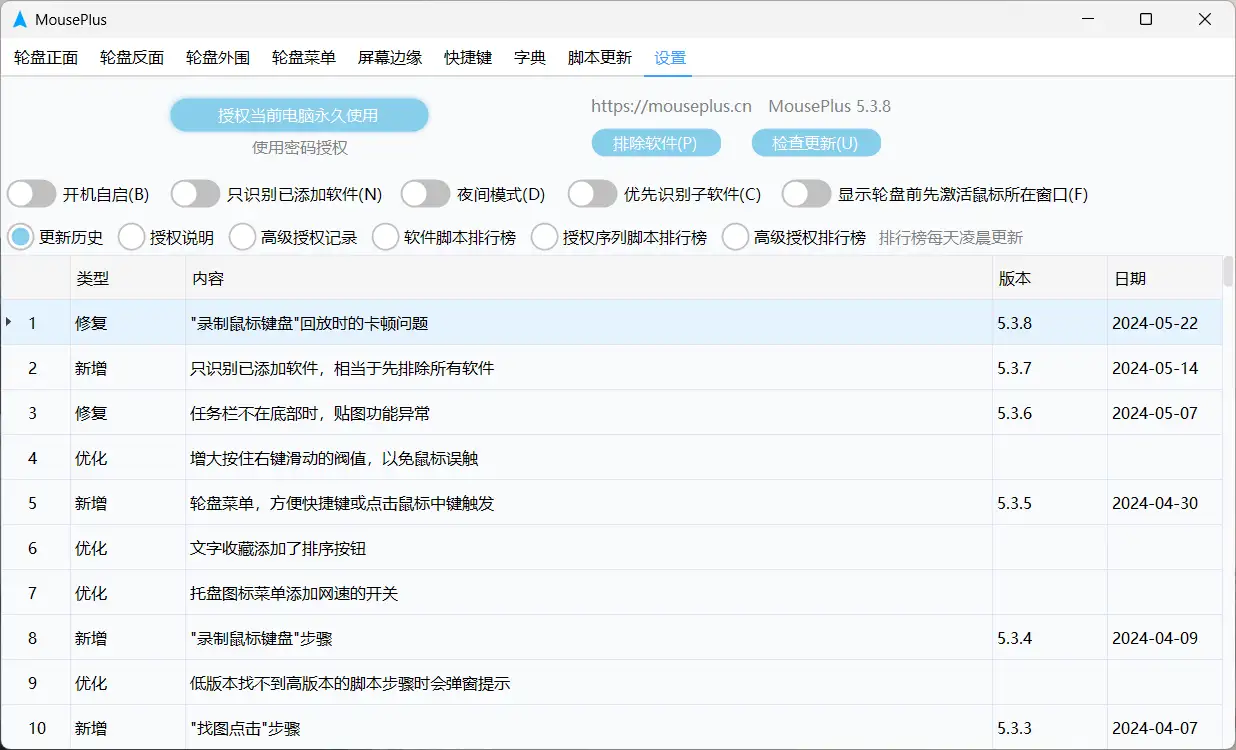Image resolution: width=1236 pixels, height=750 pixels.
Task: Open the 轮盘正面 tab
Action: (46, 58)
